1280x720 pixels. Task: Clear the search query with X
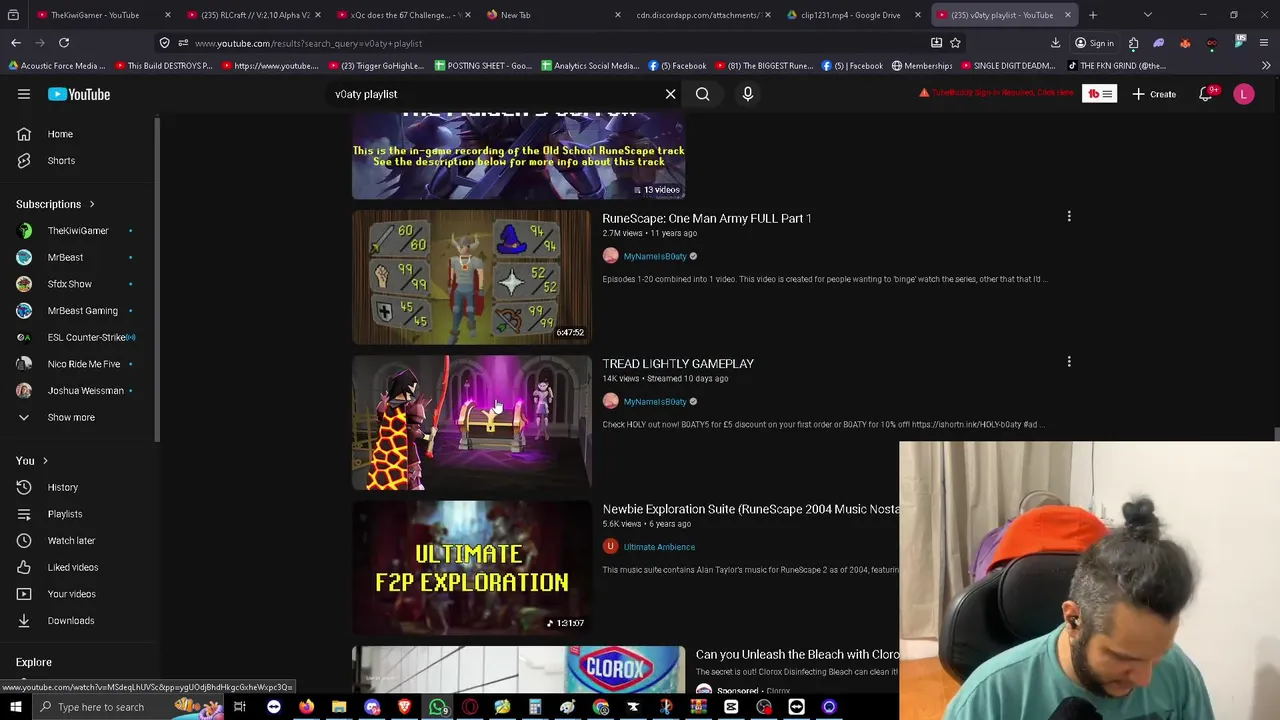click(670, 94)
